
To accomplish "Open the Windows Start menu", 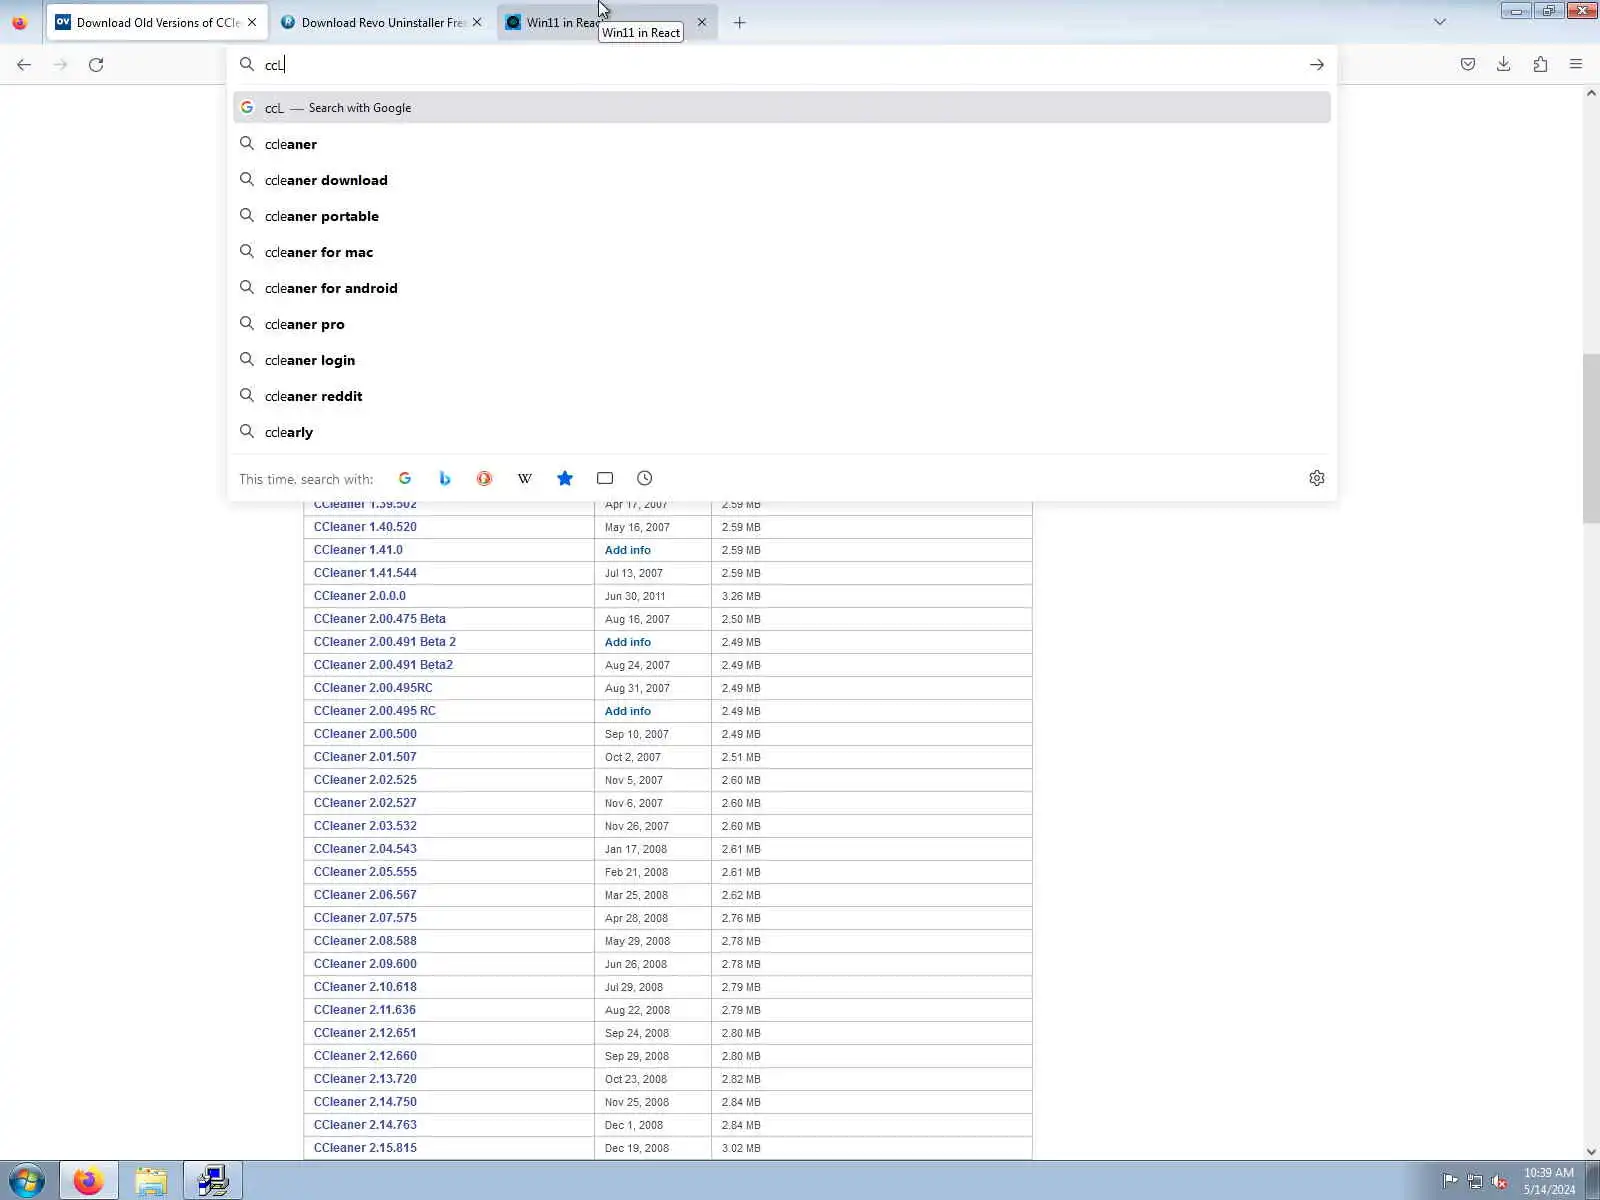I will pos(27,1181).
